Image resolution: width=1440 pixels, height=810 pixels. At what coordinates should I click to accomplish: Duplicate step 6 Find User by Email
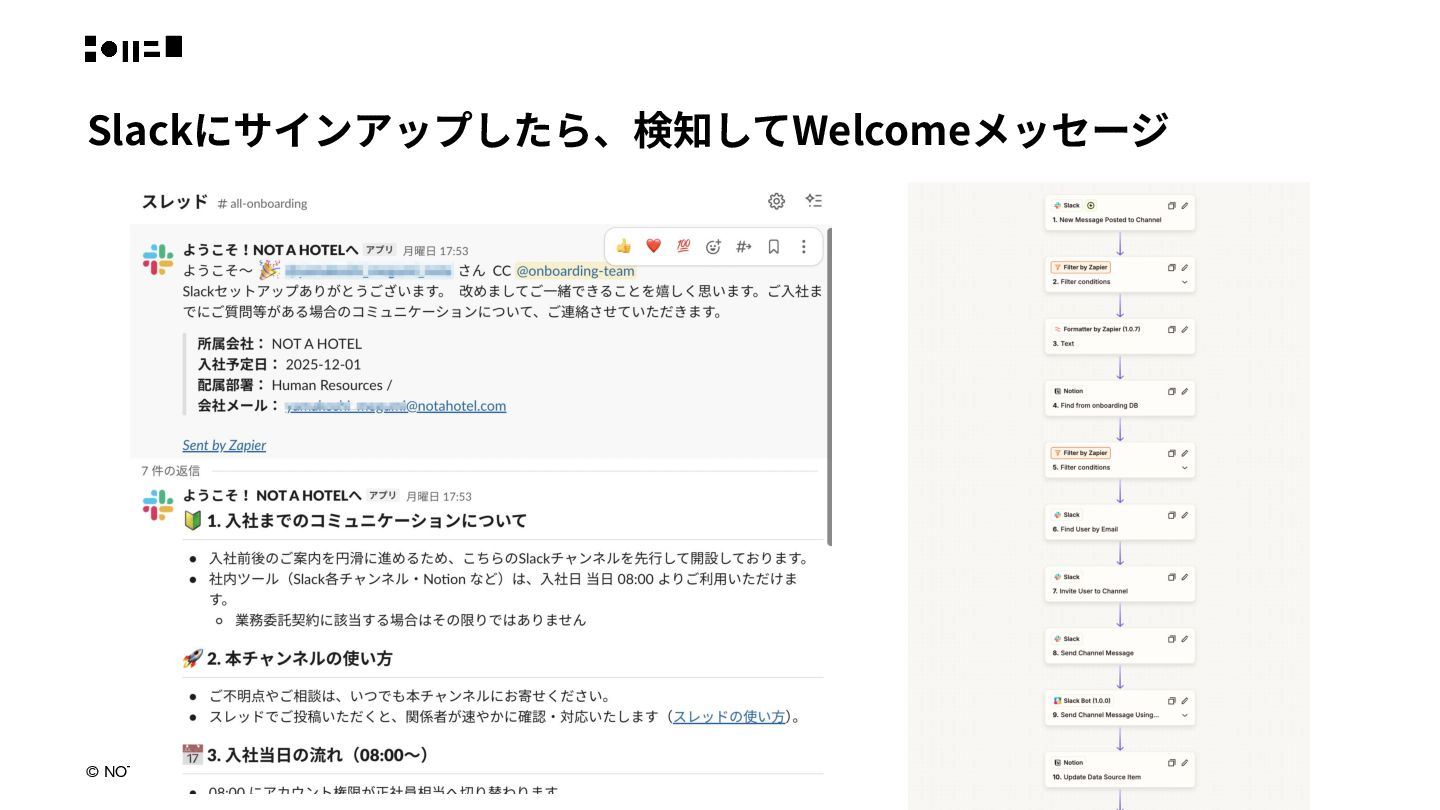click(x=1172, y=515)
